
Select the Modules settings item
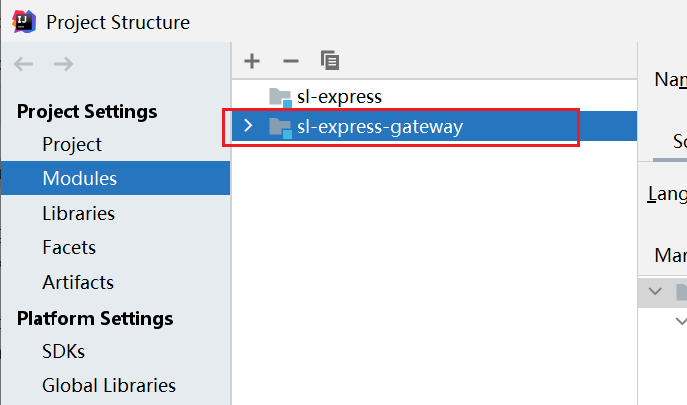116,178
